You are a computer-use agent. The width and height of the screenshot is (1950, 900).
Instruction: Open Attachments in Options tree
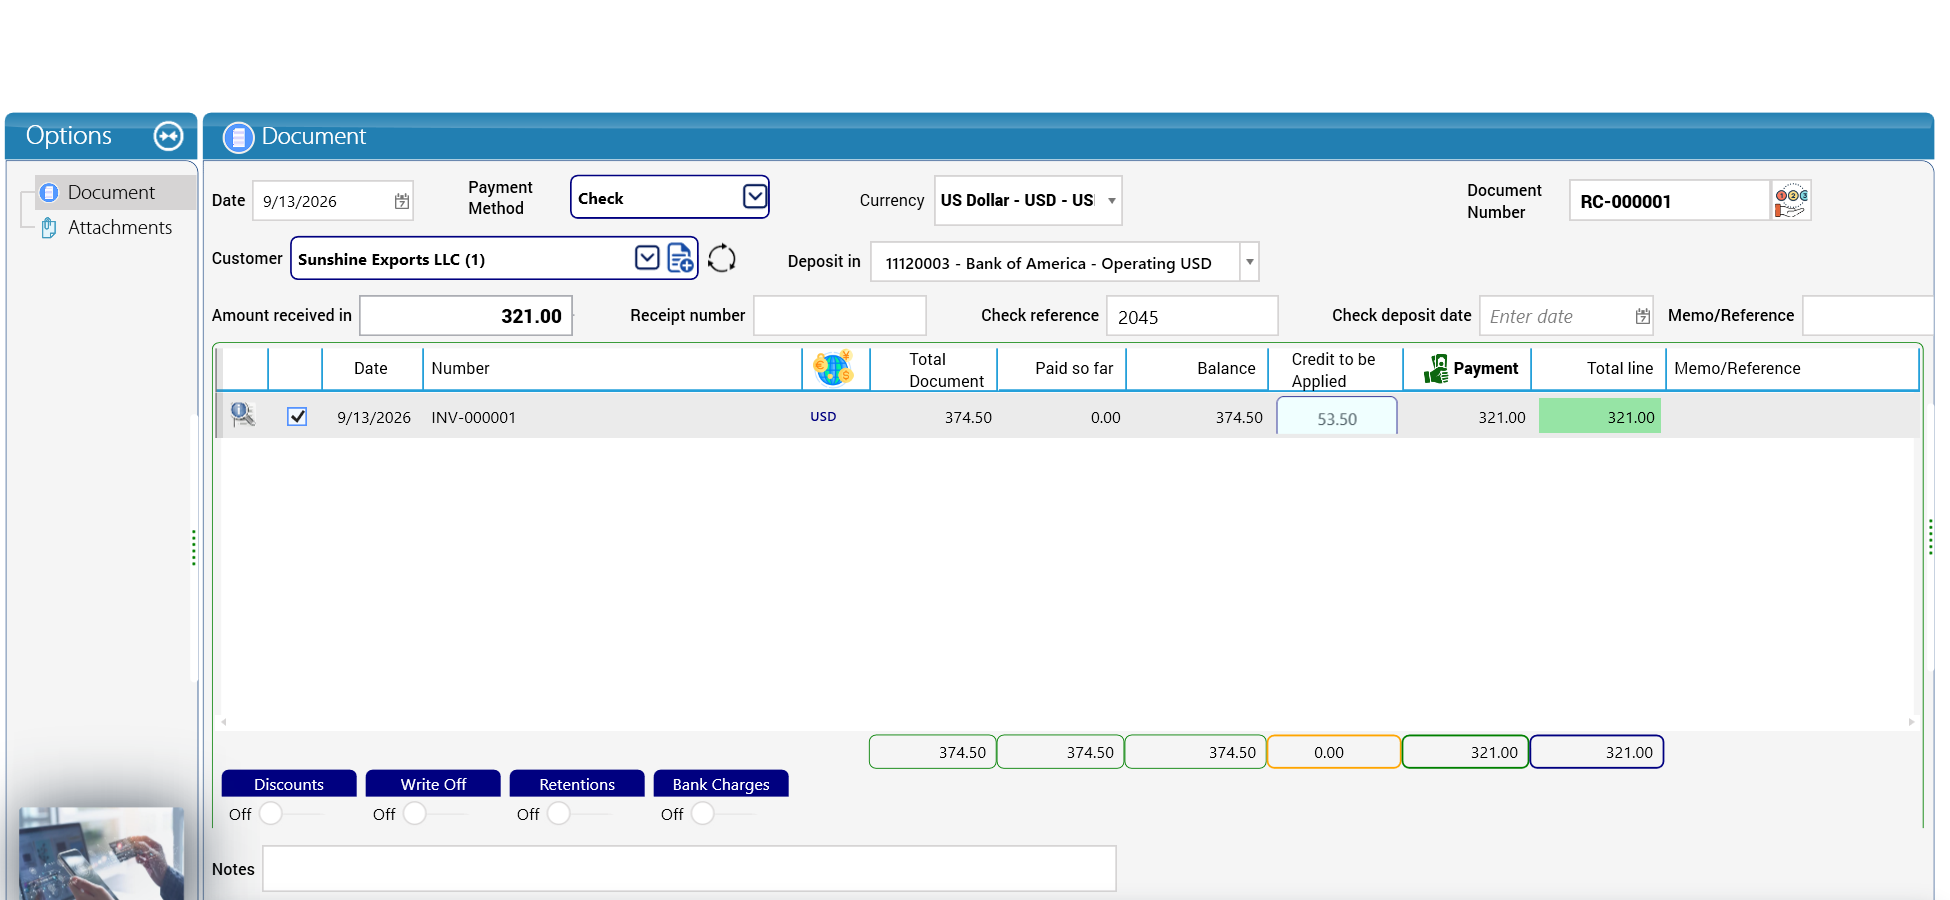(x=119, y=227)
